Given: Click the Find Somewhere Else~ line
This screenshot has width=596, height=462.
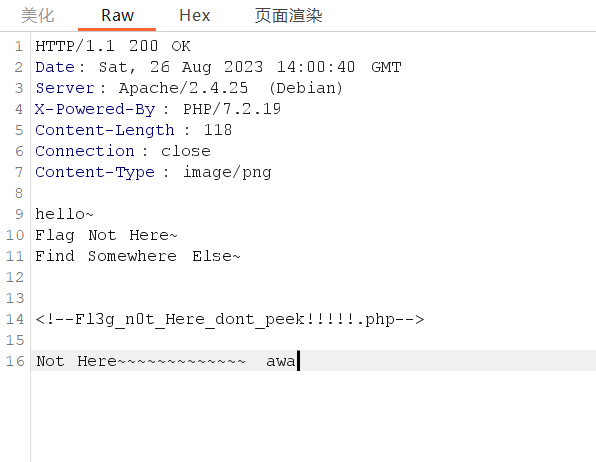Looking at the screenshot, I should [138, 256].
